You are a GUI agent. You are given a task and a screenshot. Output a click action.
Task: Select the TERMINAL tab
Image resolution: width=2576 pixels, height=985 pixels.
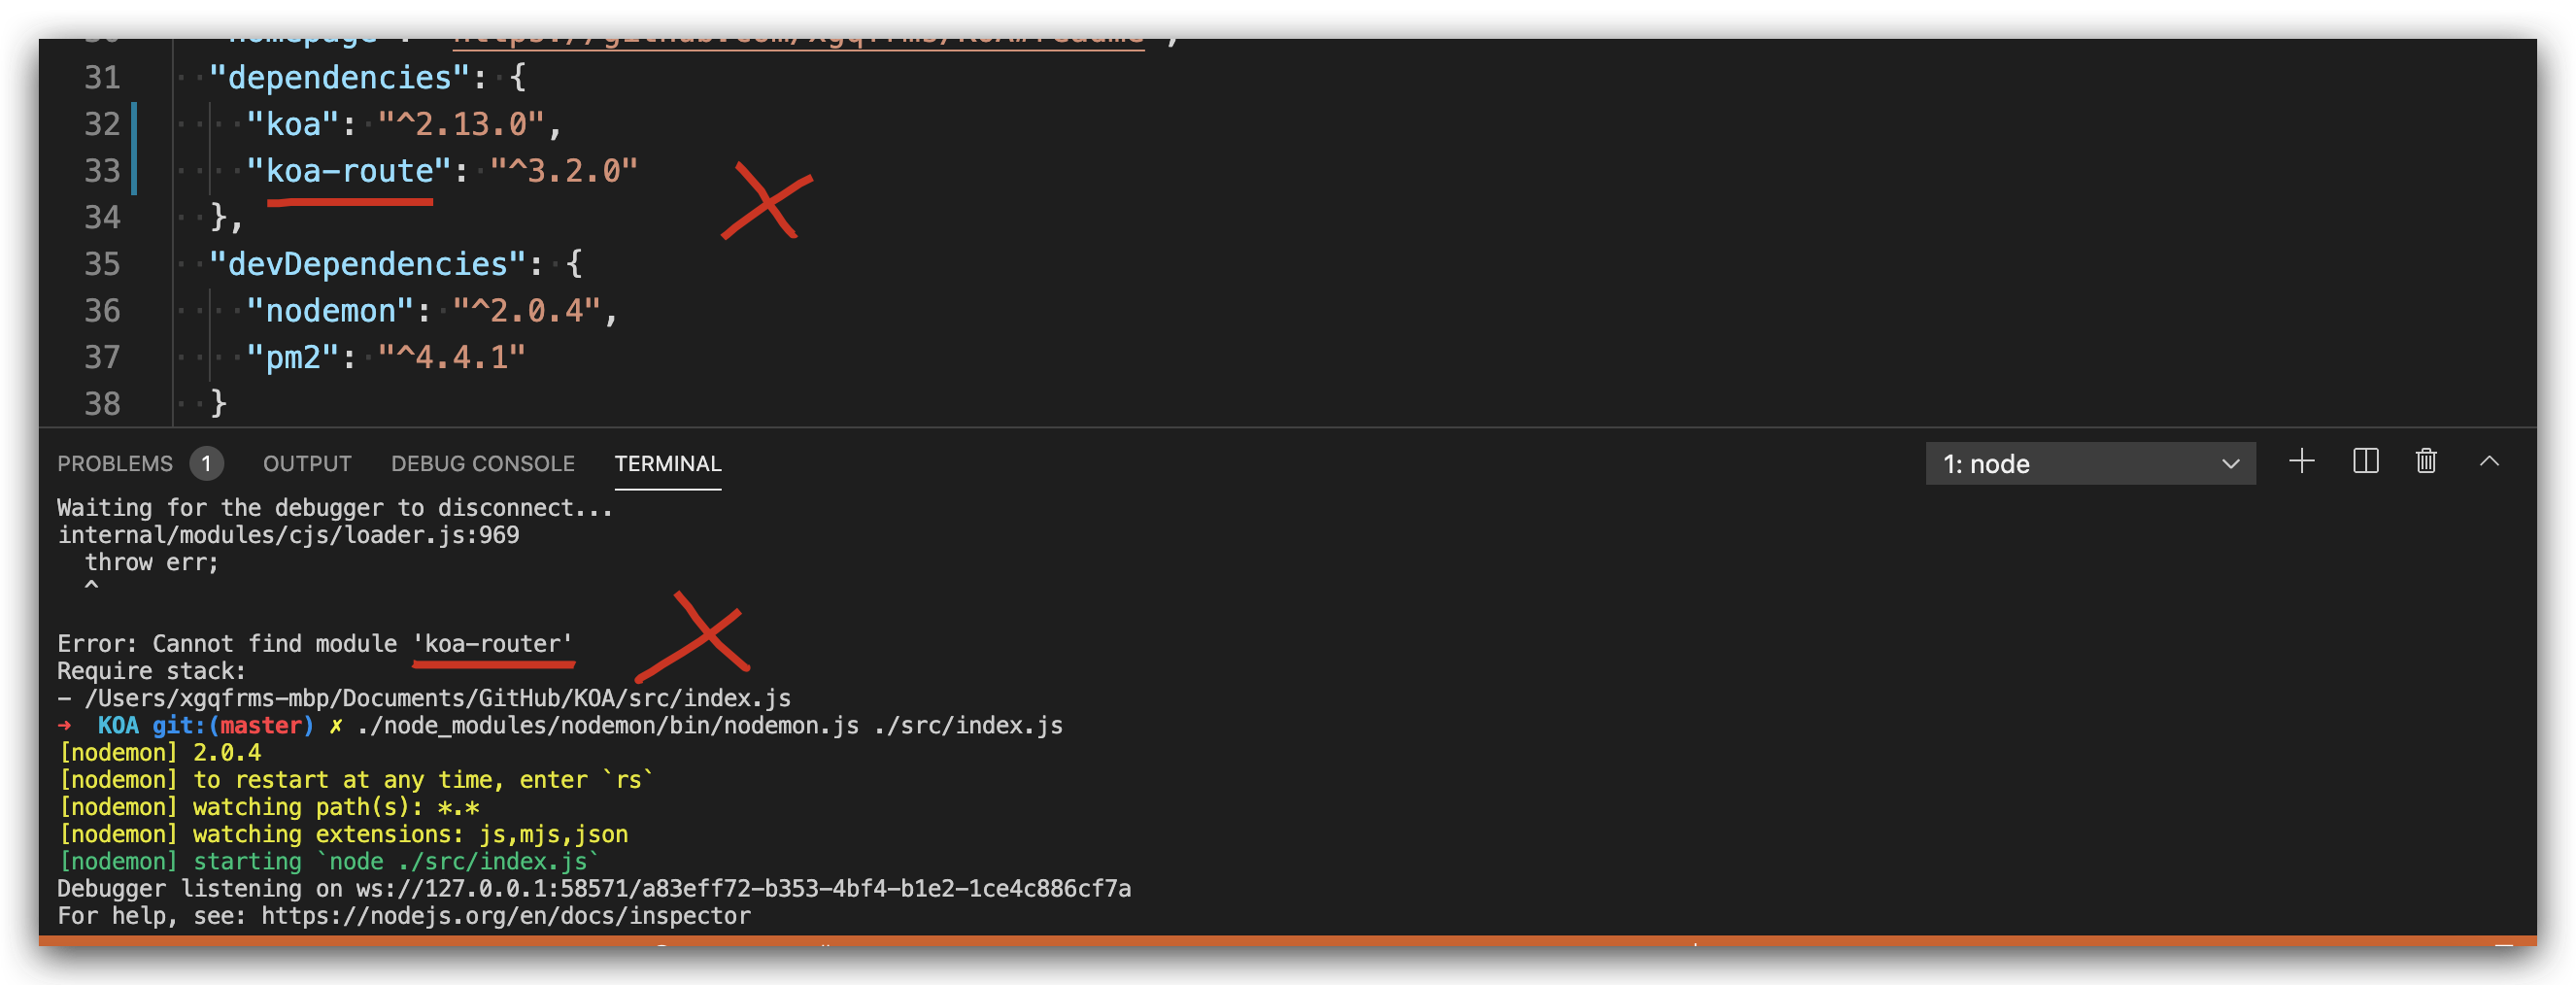668,464
